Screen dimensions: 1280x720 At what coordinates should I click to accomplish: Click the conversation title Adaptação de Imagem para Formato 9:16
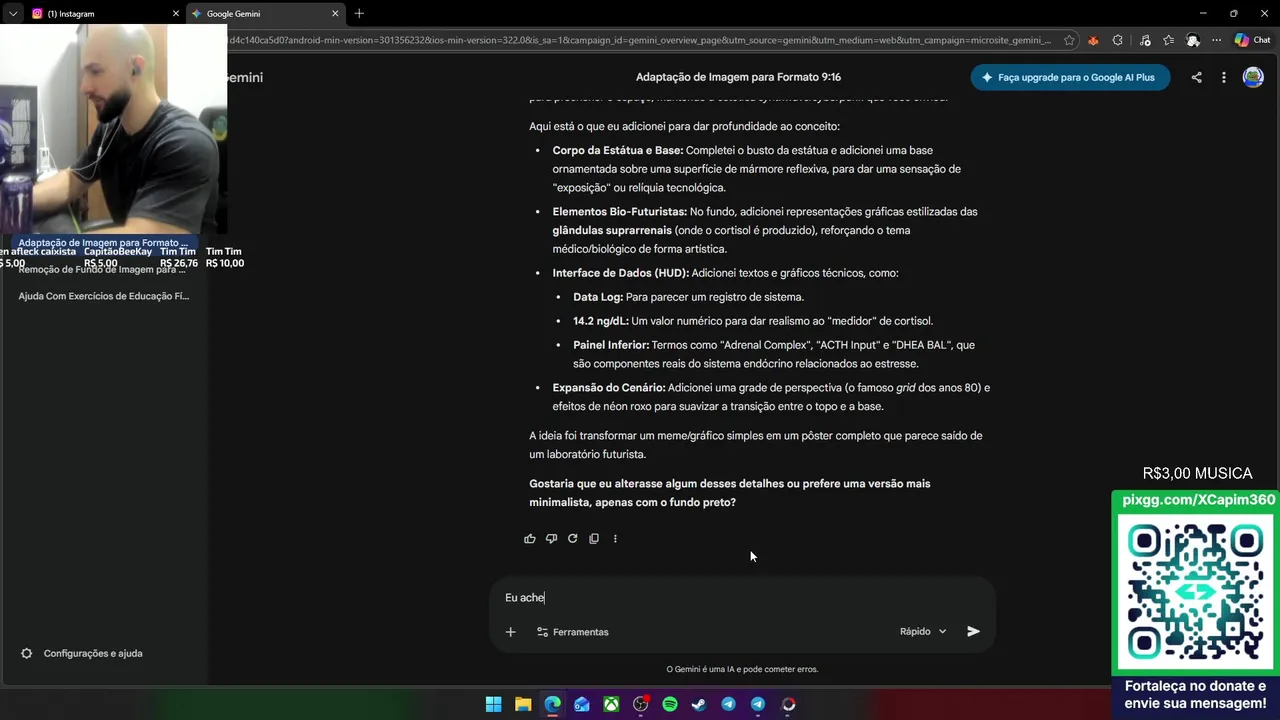point(738,77)
